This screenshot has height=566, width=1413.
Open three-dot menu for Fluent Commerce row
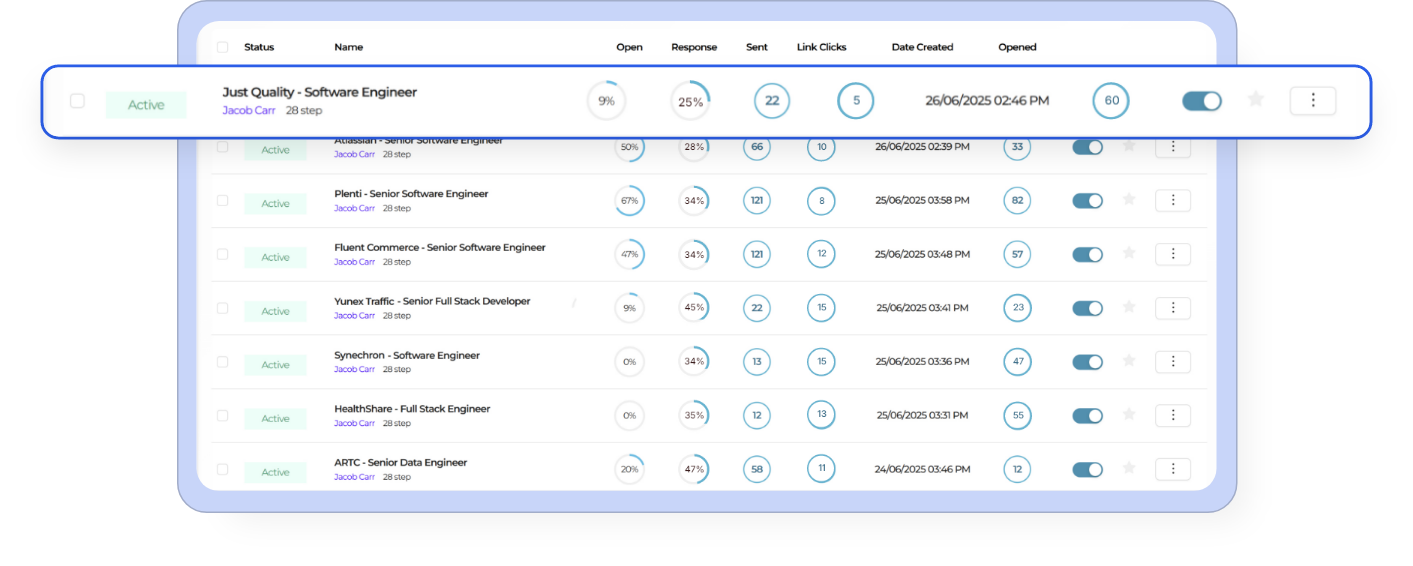(x=1173, y=254)
